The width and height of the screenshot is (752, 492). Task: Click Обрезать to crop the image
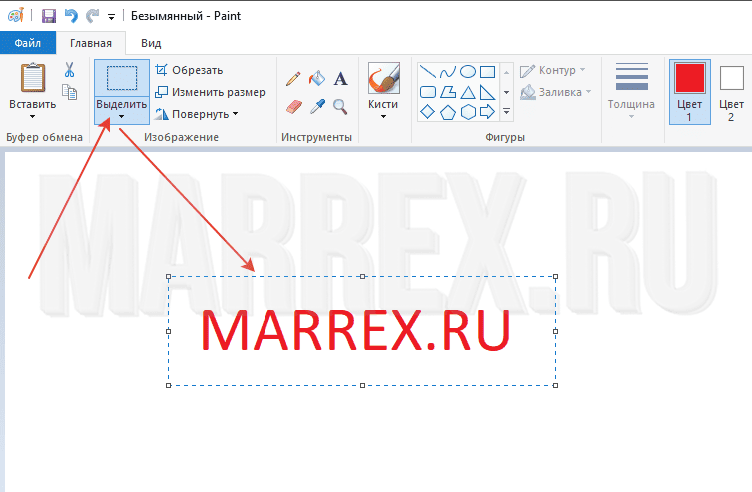(189, 70)
